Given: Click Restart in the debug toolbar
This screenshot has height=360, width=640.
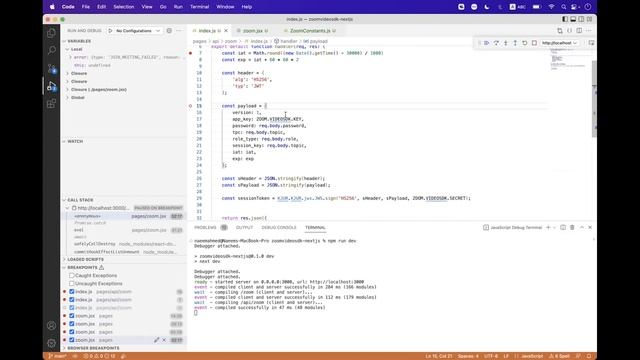Looking at the screenshot, I should 525,43.
